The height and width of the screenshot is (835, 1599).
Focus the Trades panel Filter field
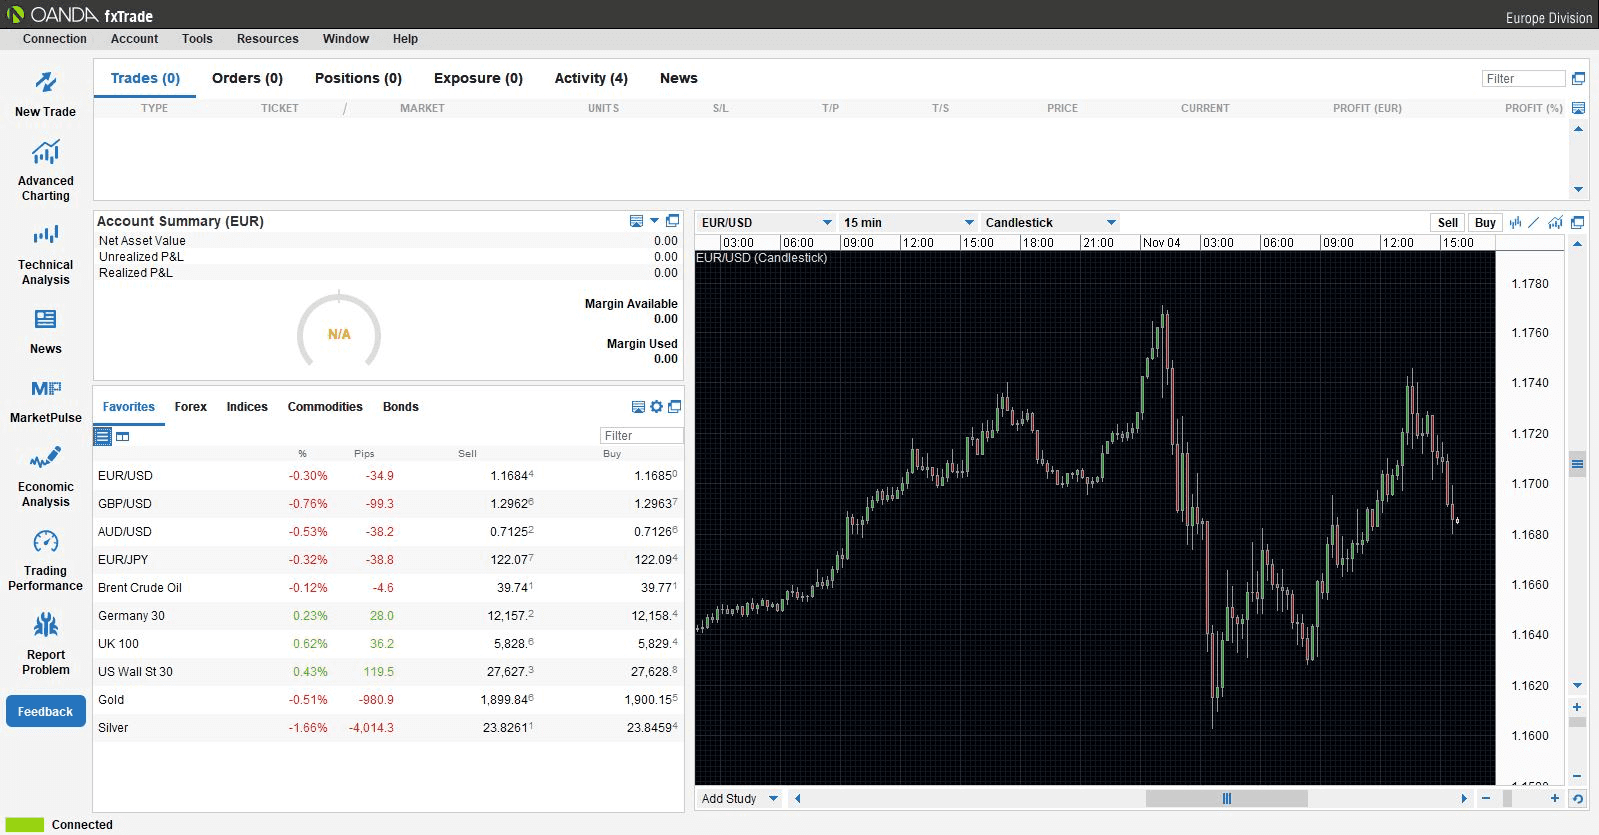click(1523, 79)
